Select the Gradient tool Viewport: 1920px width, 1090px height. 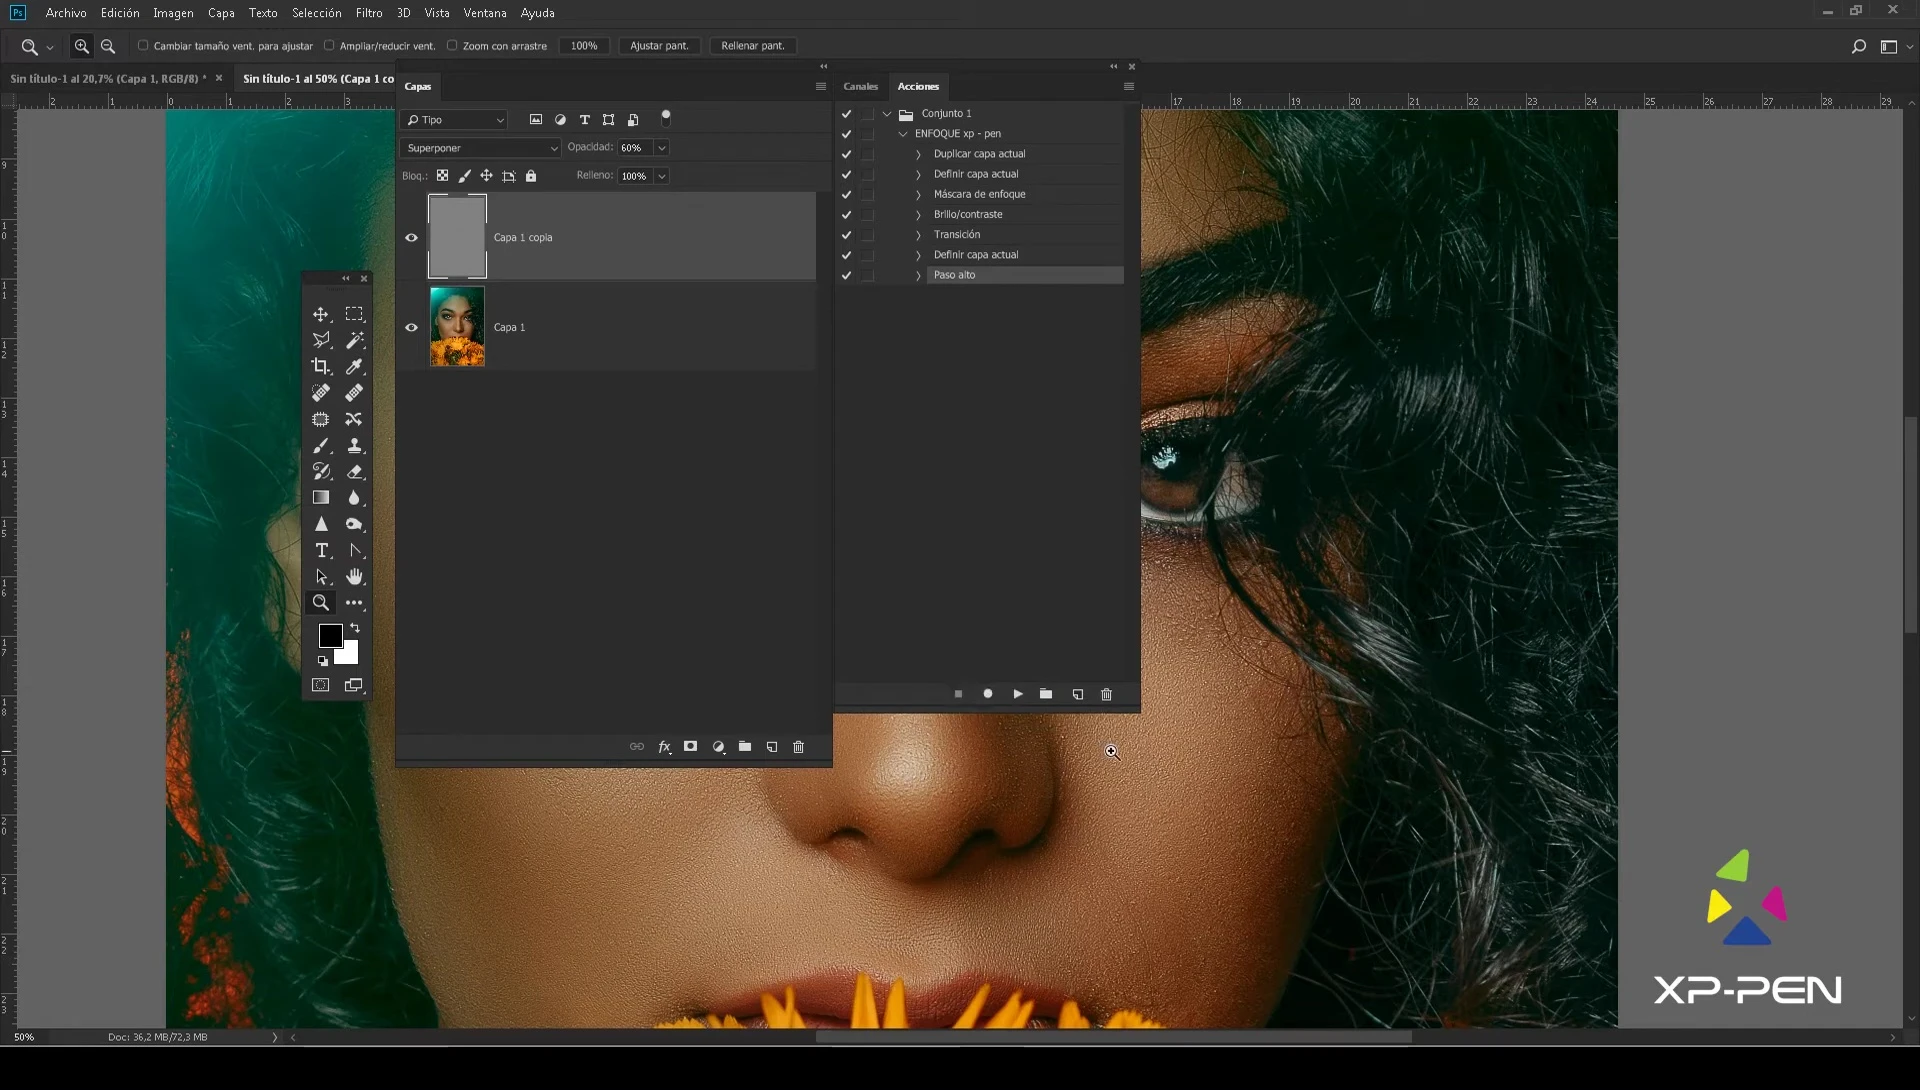point(320,498)
